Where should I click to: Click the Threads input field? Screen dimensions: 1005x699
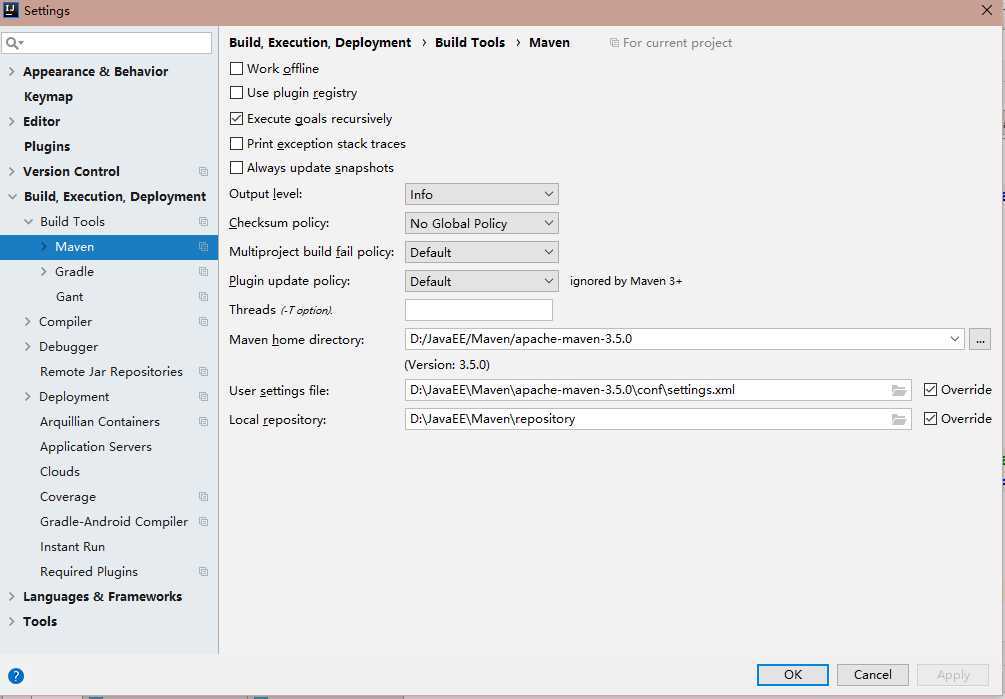pyautogui.click(x=478, y=310)
